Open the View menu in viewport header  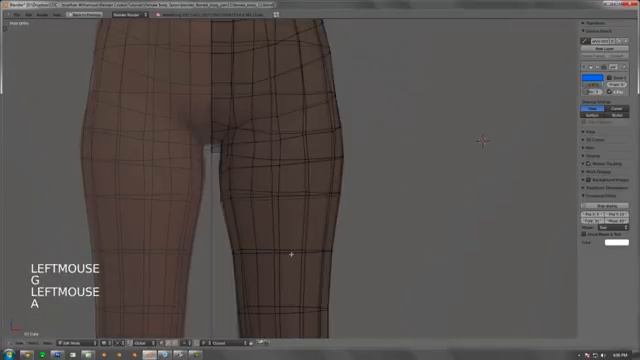click(19, 343)
